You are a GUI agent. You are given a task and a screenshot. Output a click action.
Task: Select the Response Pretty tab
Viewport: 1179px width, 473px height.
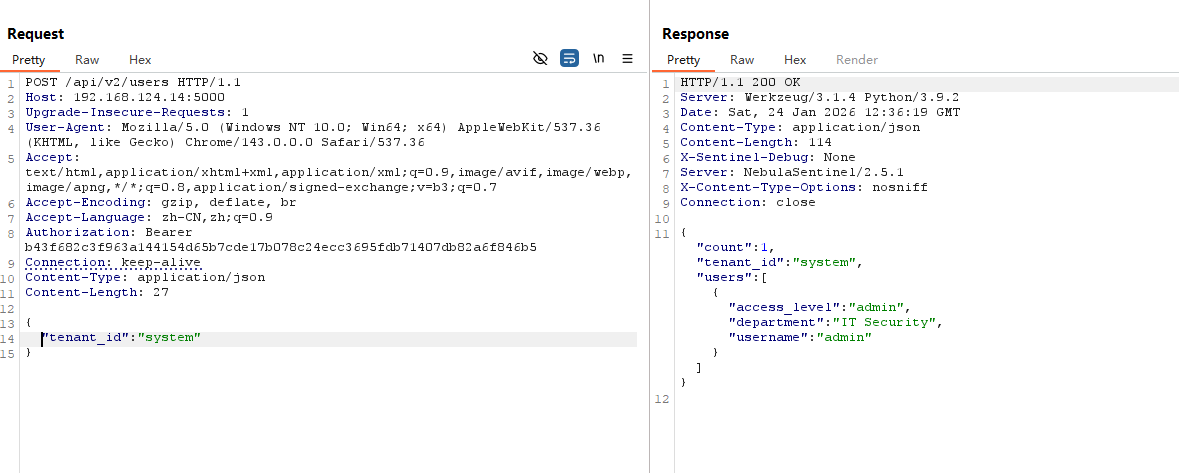point(684,60)
